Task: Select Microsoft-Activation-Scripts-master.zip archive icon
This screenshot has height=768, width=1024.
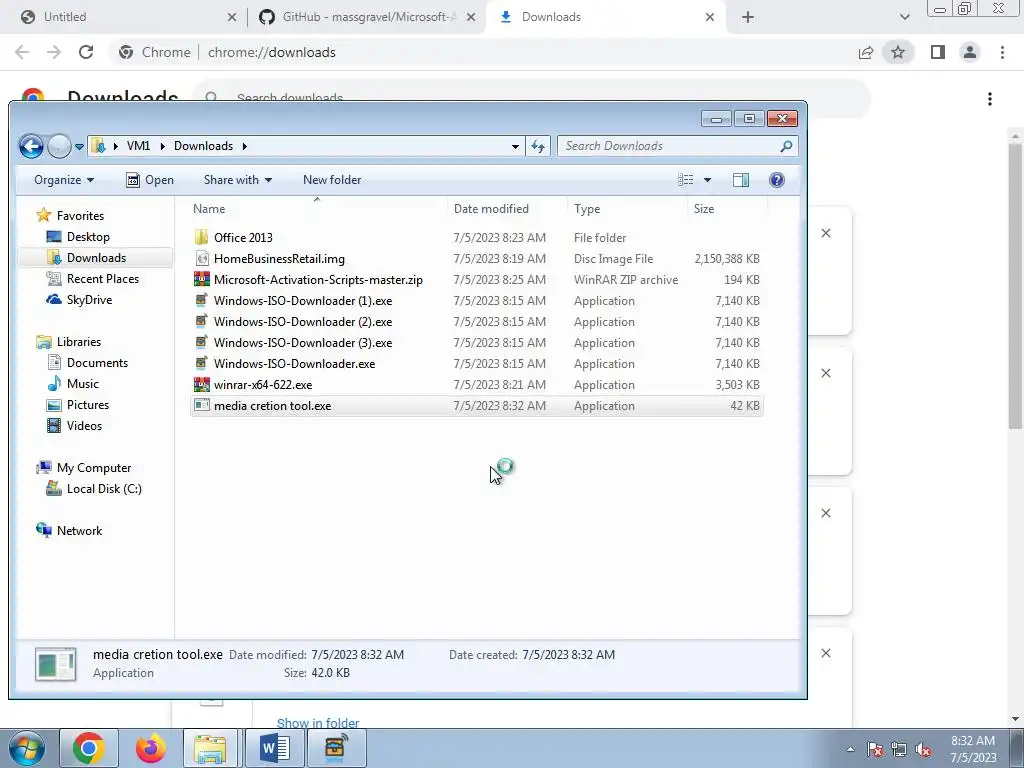Action: coord(202,280)
